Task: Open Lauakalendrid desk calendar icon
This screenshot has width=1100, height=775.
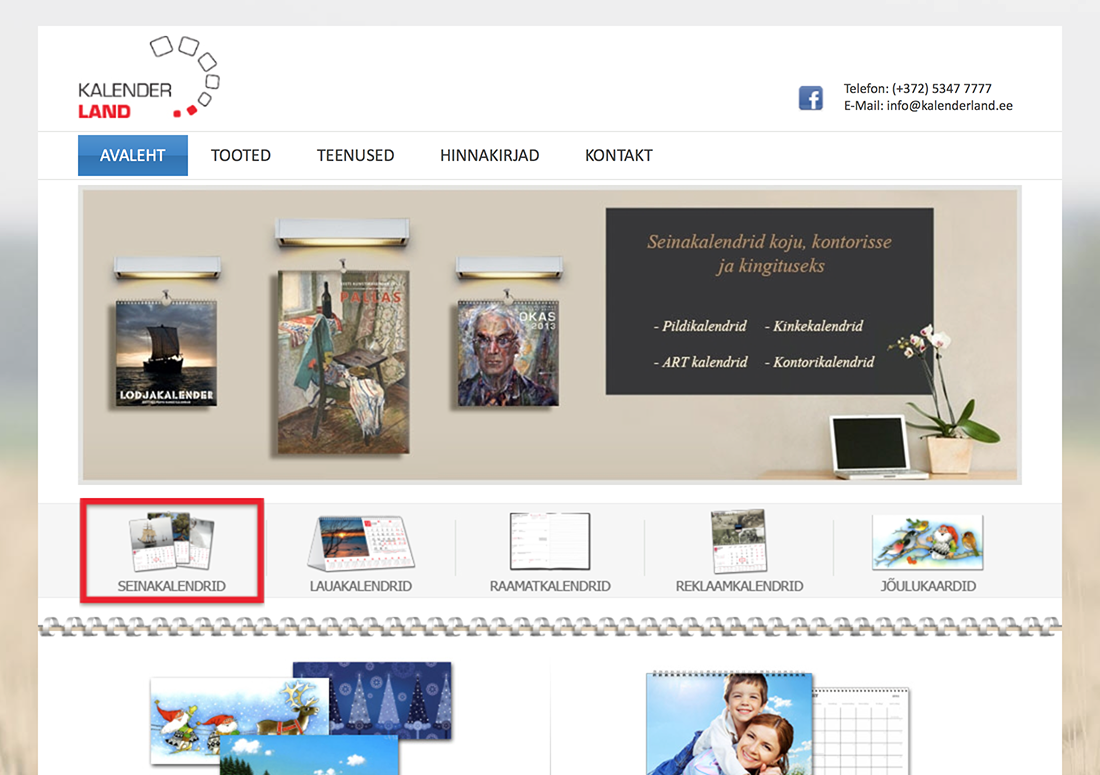Action: pyautogui.click(x=359, y=544)
